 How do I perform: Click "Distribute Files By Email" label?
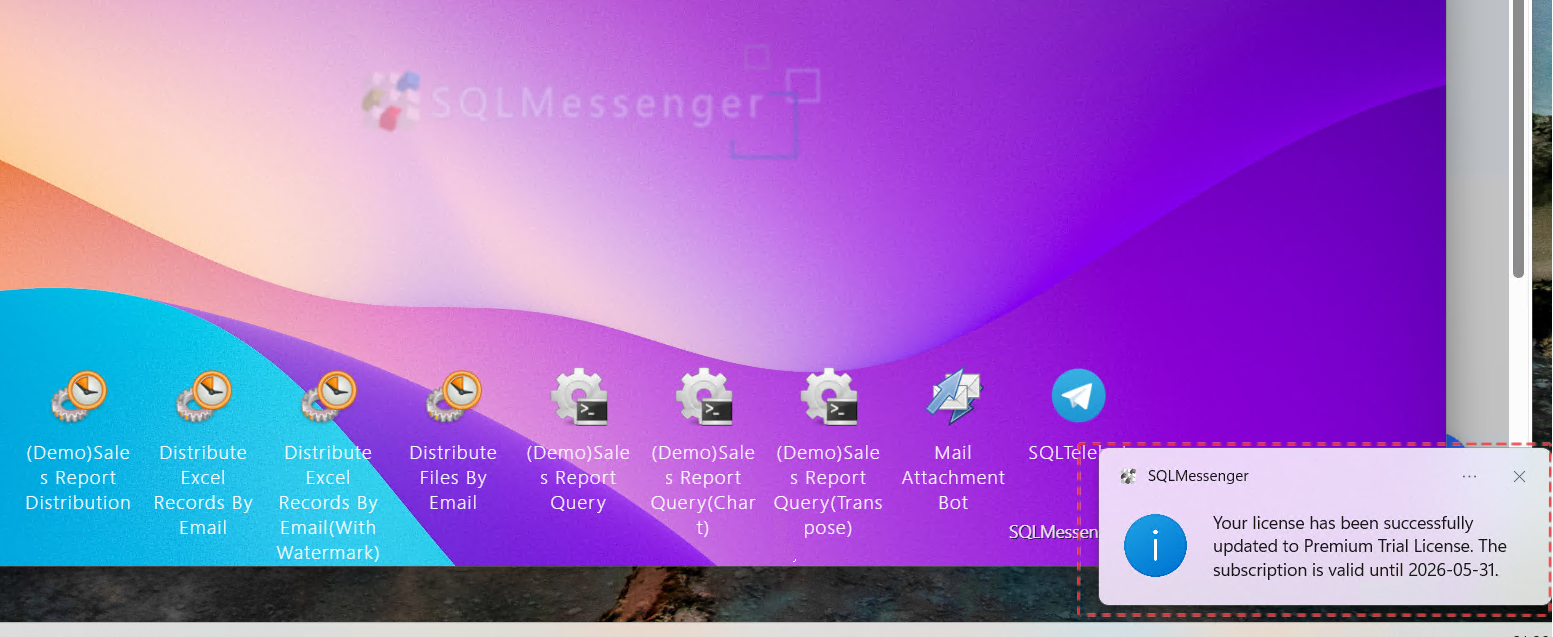pos(453,478)
